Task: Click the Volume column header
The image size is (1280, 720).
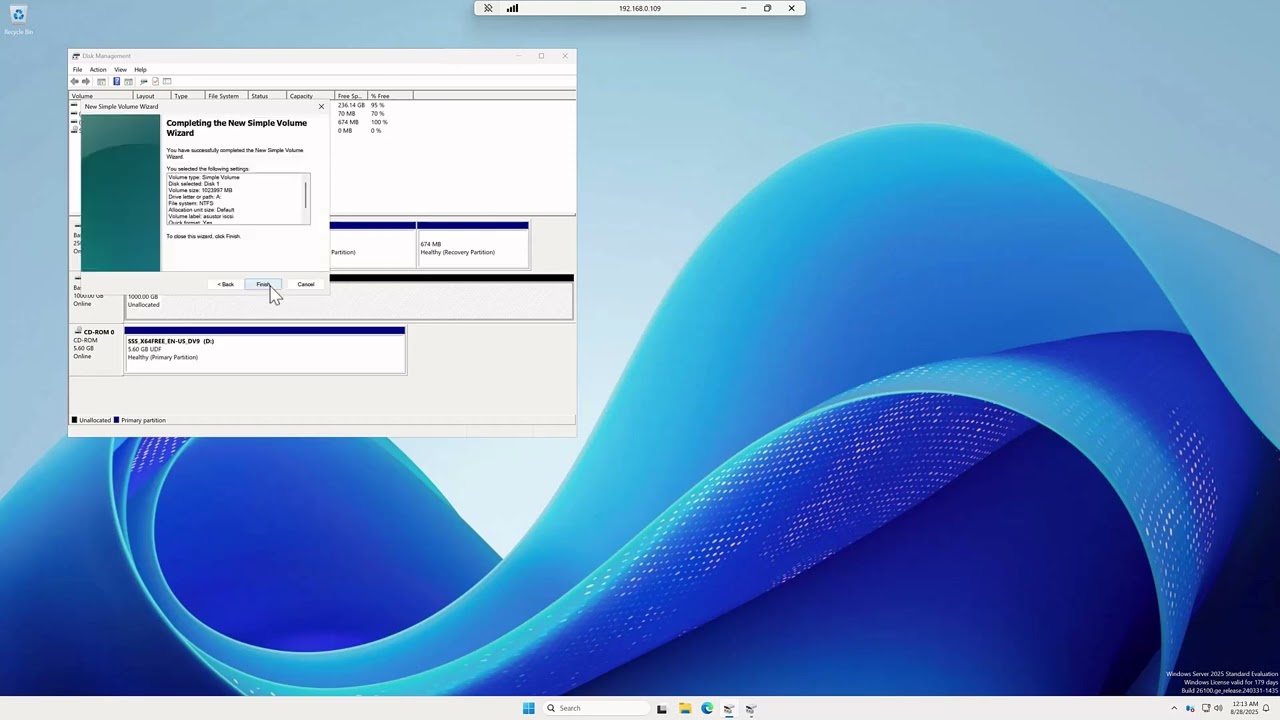Action: (100, 96)
